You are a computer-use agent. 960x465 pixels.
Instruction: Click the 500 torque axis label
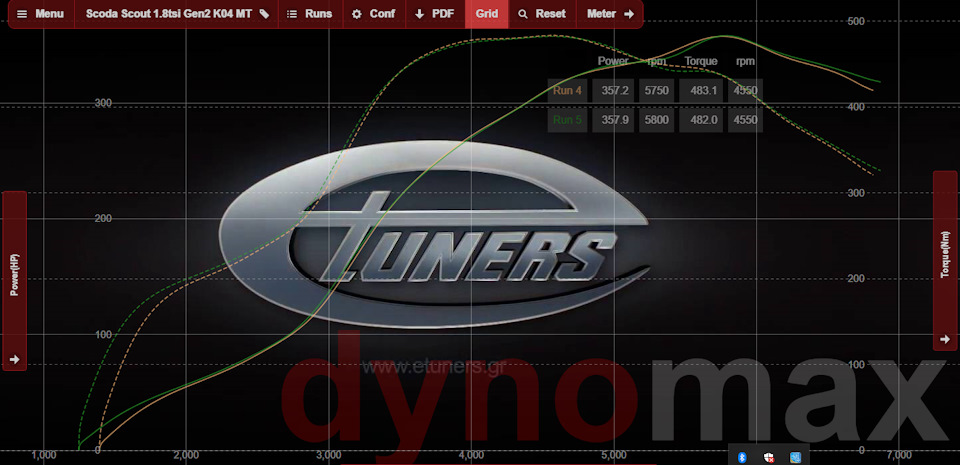(x=855, y=21)
